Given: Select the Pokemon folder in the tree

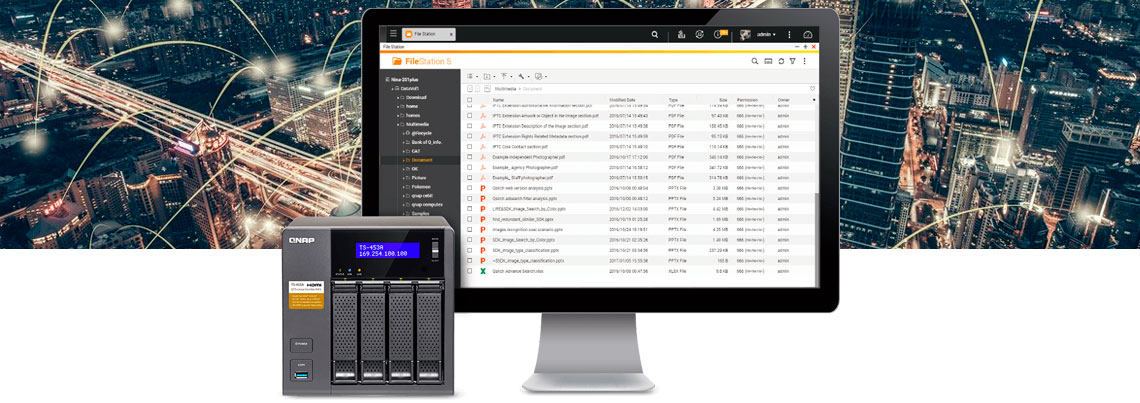Looking at the screenshot, I should [422, 186].
